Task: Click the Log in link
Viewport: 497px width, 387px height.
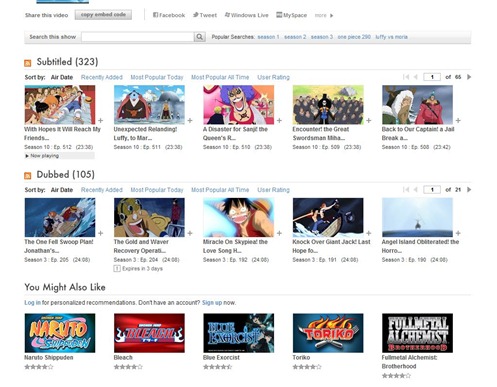Action: coord(32,303)
